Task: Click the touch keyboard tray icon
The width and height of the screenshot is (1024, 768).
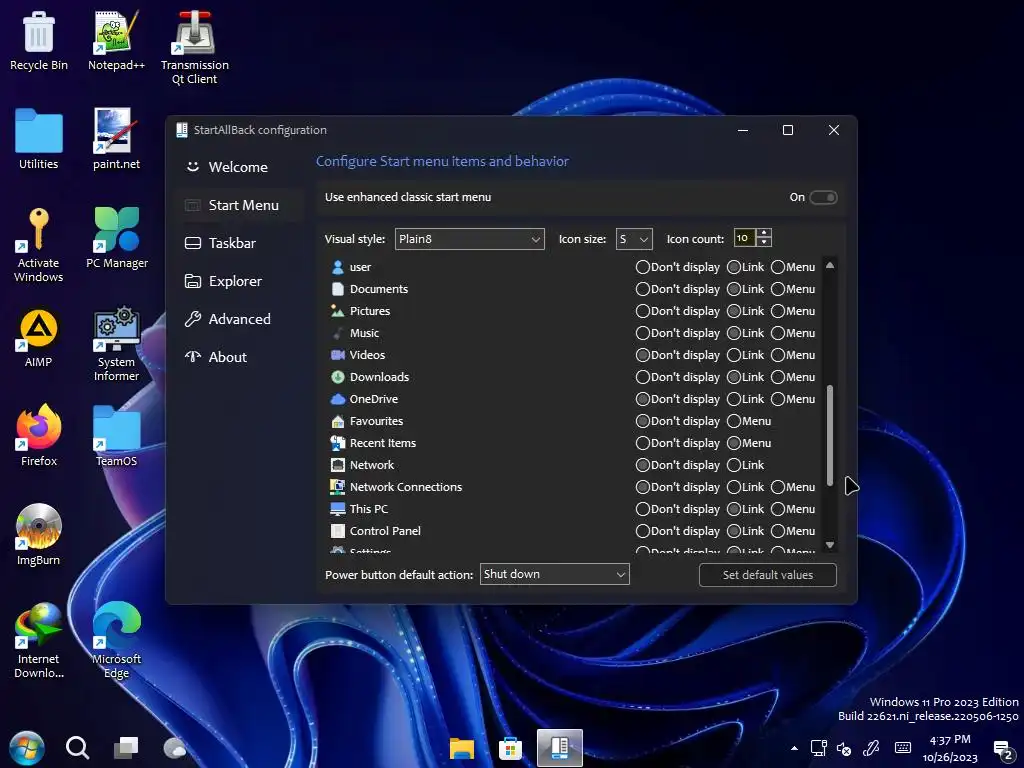Action: (903, 748)
